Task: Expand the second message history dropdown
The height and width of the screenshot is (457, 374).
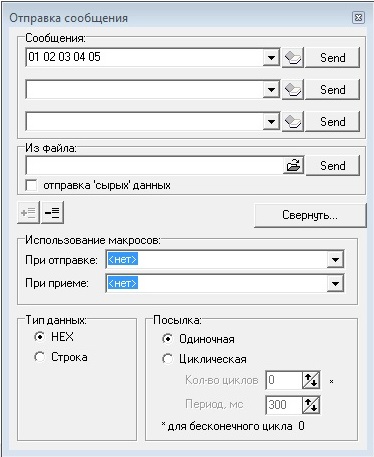Action: [271, 90]
